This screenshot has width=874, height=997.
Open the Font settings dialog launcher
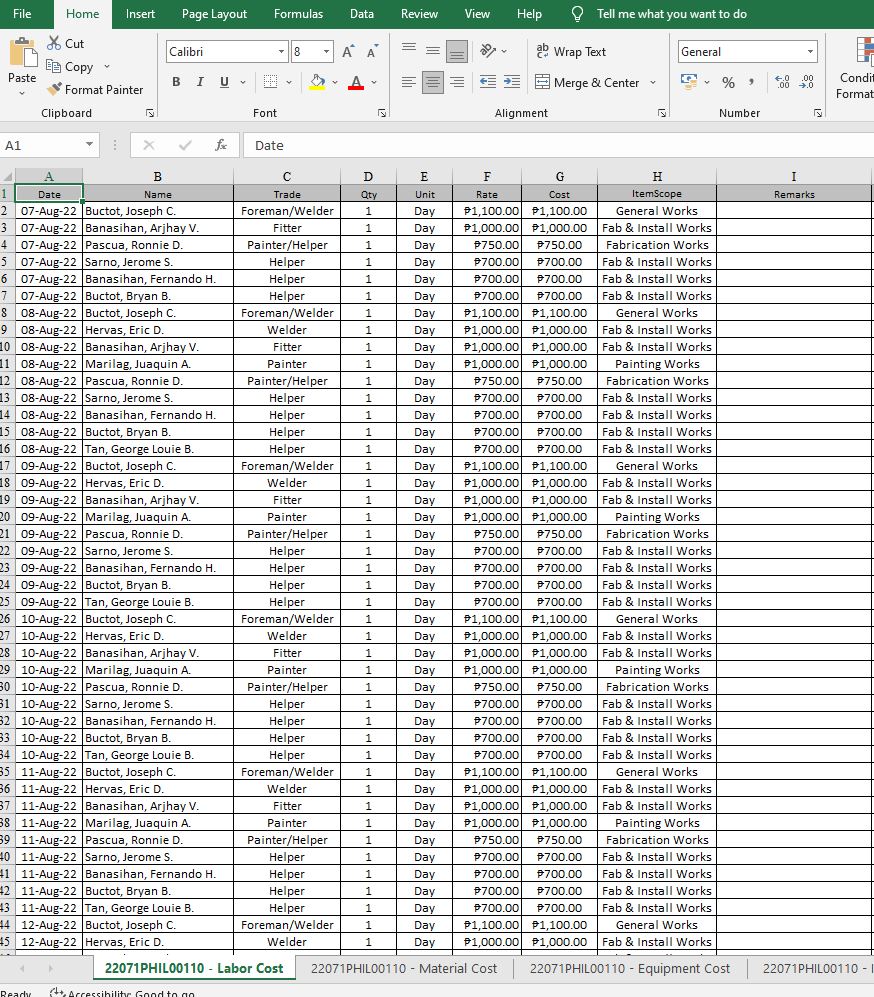pos(382,113)
